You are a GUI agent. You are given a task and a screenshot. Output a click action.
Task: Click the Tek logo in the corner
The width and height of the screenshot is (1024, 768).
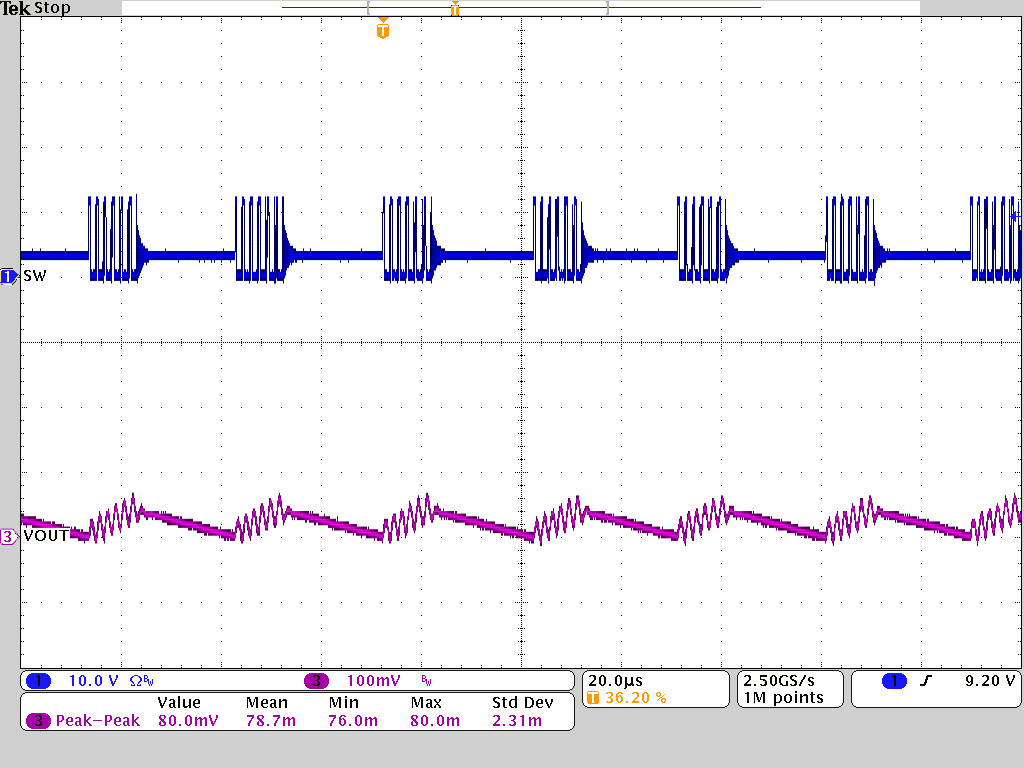(x=16, y=8)
